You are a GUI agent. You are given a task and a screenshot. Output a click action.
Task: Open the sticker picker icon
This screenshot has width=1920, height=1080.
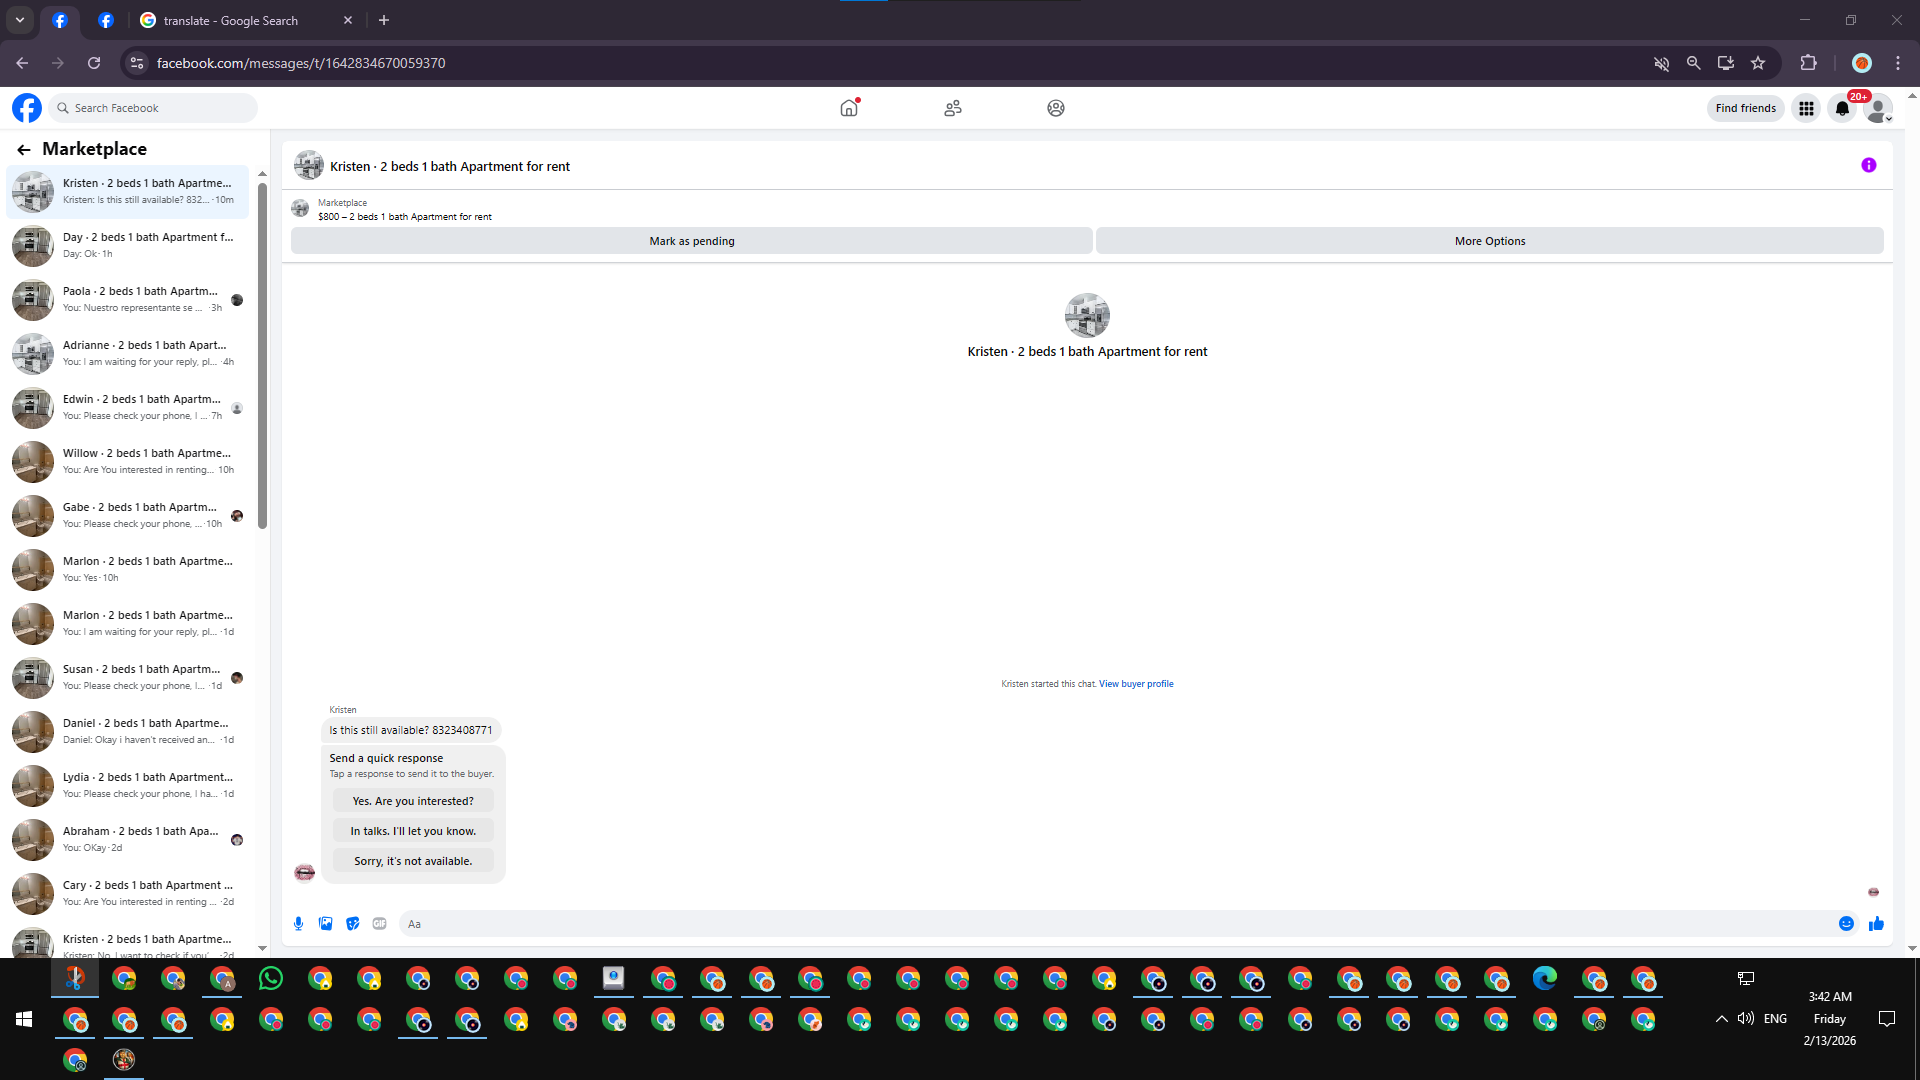352,924
